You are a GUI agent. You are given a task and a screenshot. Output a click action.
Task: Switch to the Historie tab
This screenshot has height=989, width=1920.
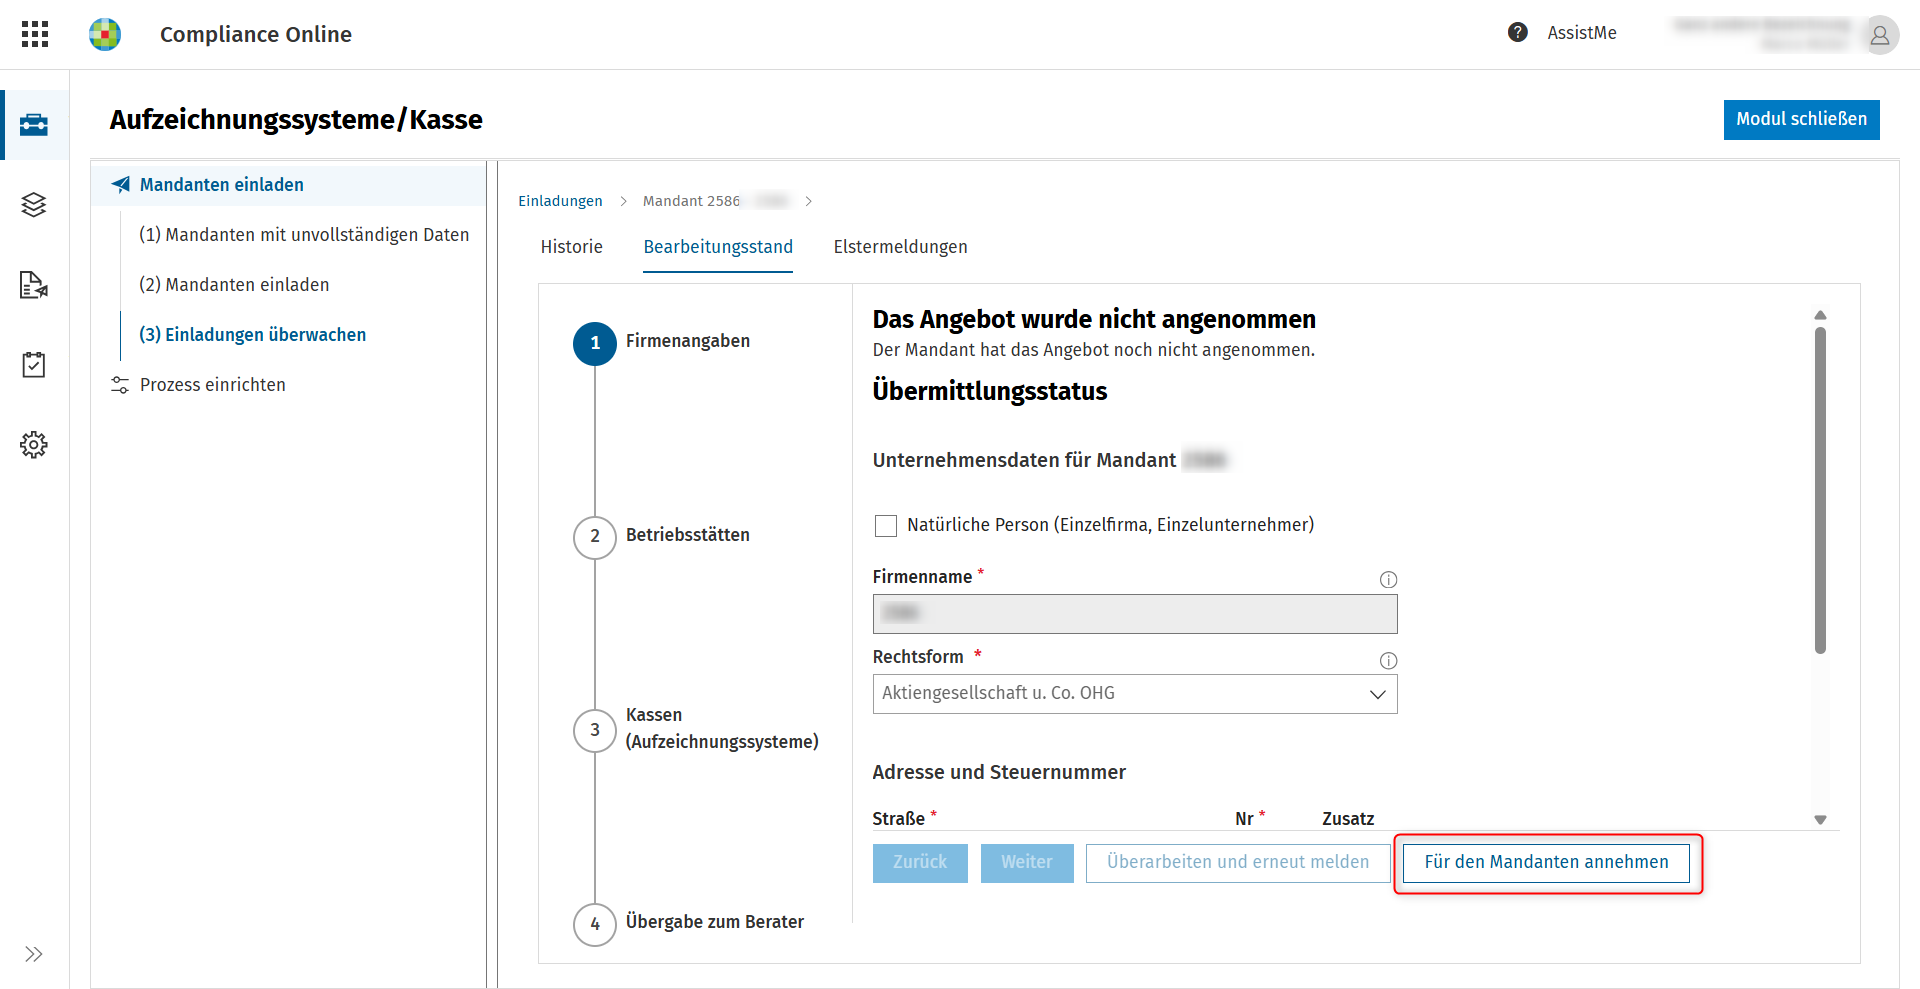click(572, 247)
